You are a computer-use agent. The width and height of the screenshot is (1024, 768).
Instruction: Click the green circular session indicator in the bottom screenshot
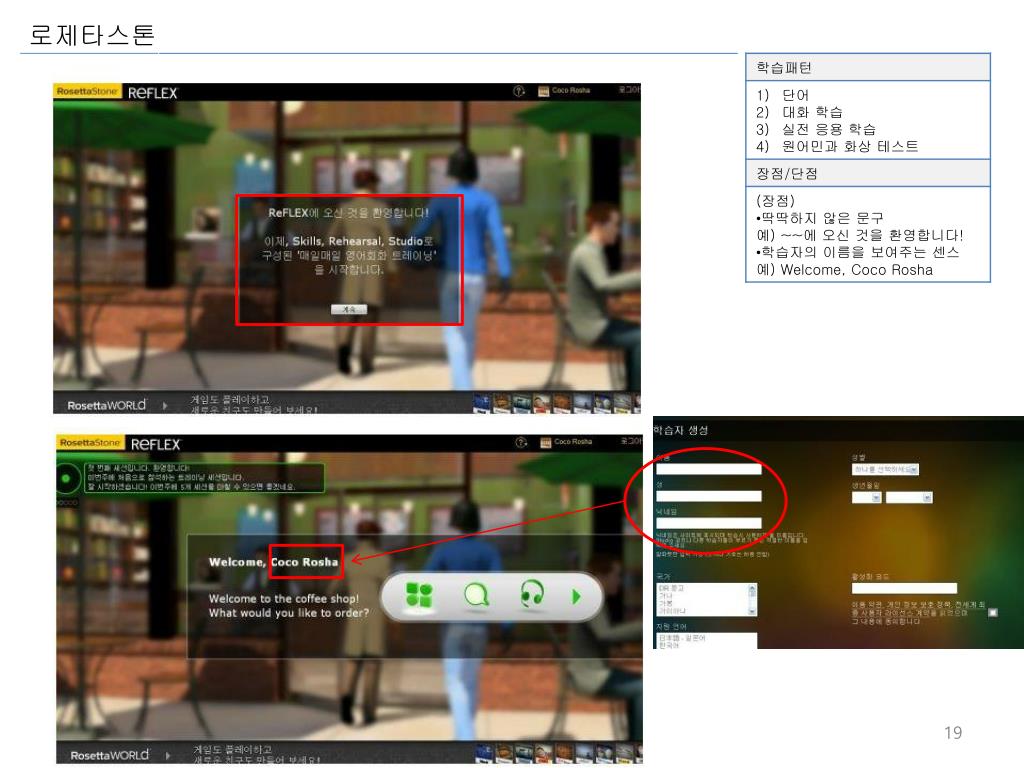pyautogui.click(x=66, y=479)
